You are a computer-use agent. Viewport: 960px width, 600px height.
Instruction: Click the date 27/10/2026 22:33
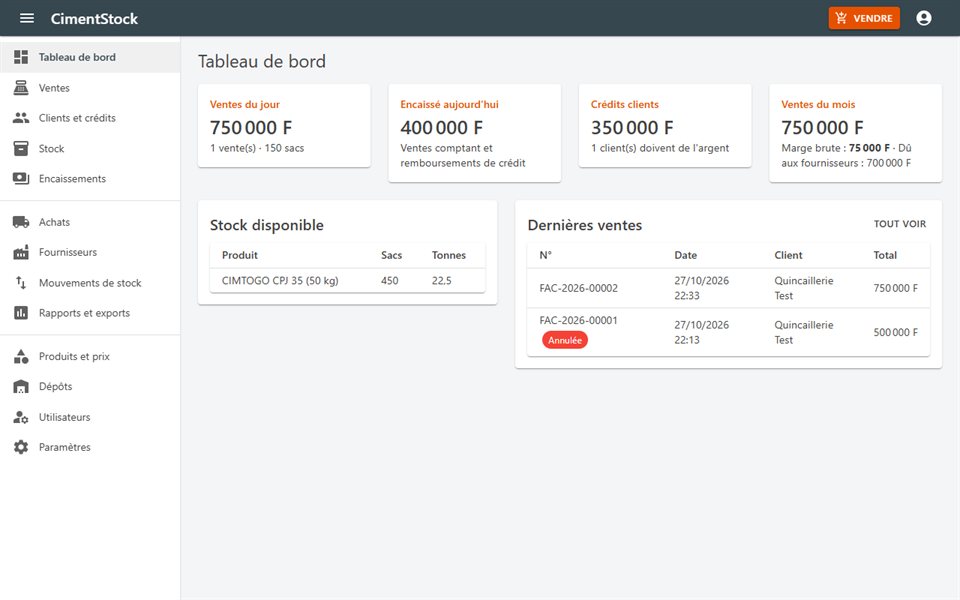(x=702, y=288)
